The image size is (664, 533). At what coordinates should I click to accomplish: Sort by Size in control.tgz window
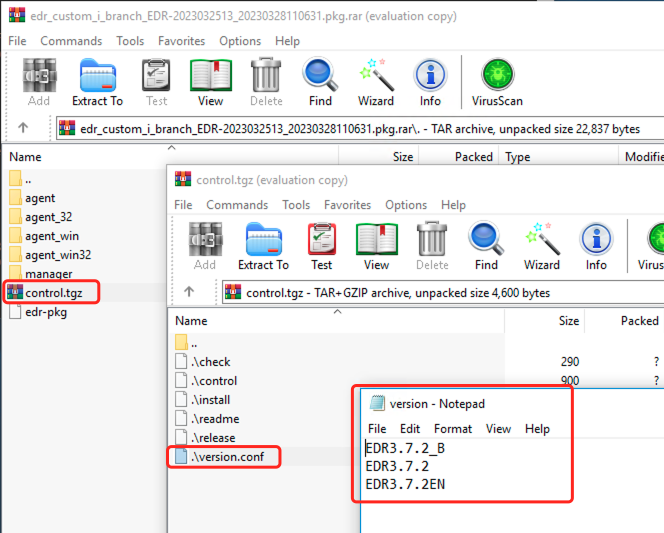tap(569, 321)
